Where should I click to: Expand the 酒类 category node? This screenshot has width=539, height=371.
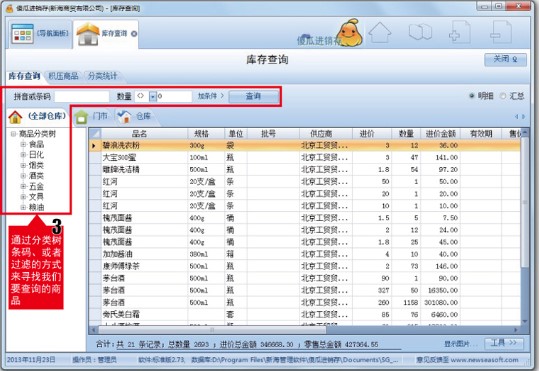click(23, 176)
